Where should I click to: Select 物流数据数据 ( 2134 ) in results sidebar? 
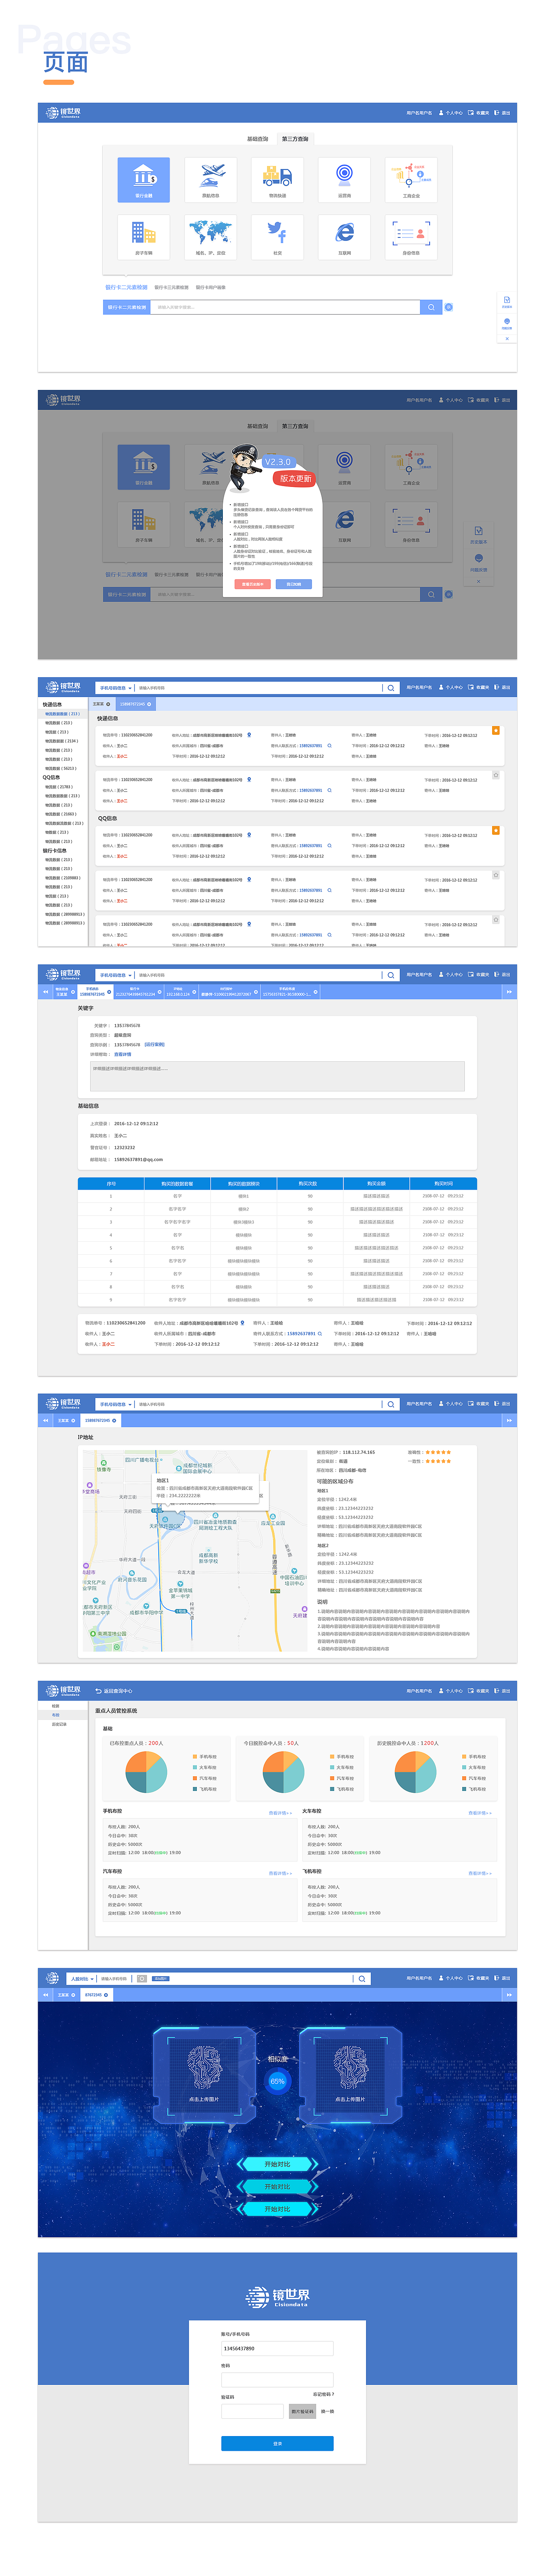tap(61, 741)
